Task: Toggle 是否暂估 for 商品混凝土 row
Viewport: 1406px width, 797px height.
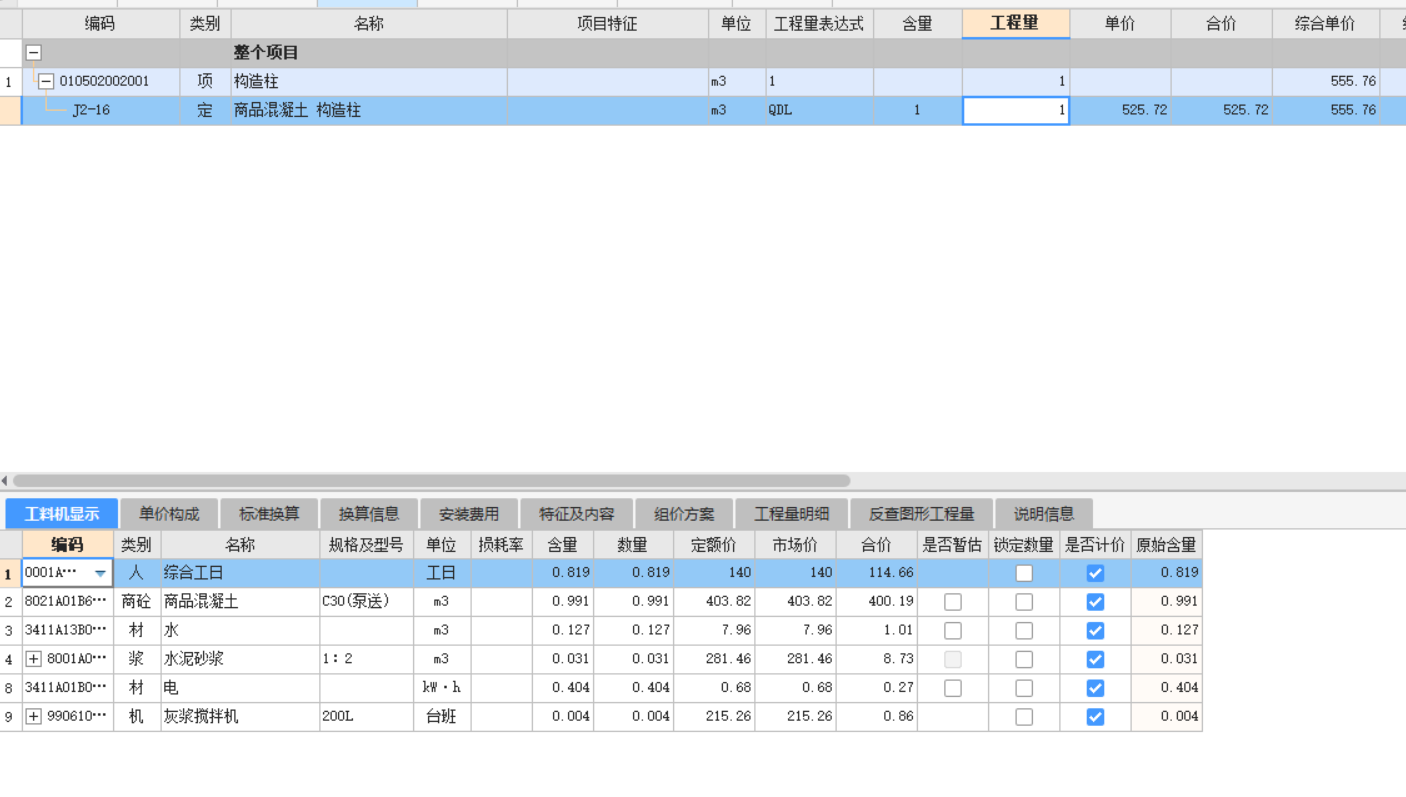Action: [x=953, y=602]
